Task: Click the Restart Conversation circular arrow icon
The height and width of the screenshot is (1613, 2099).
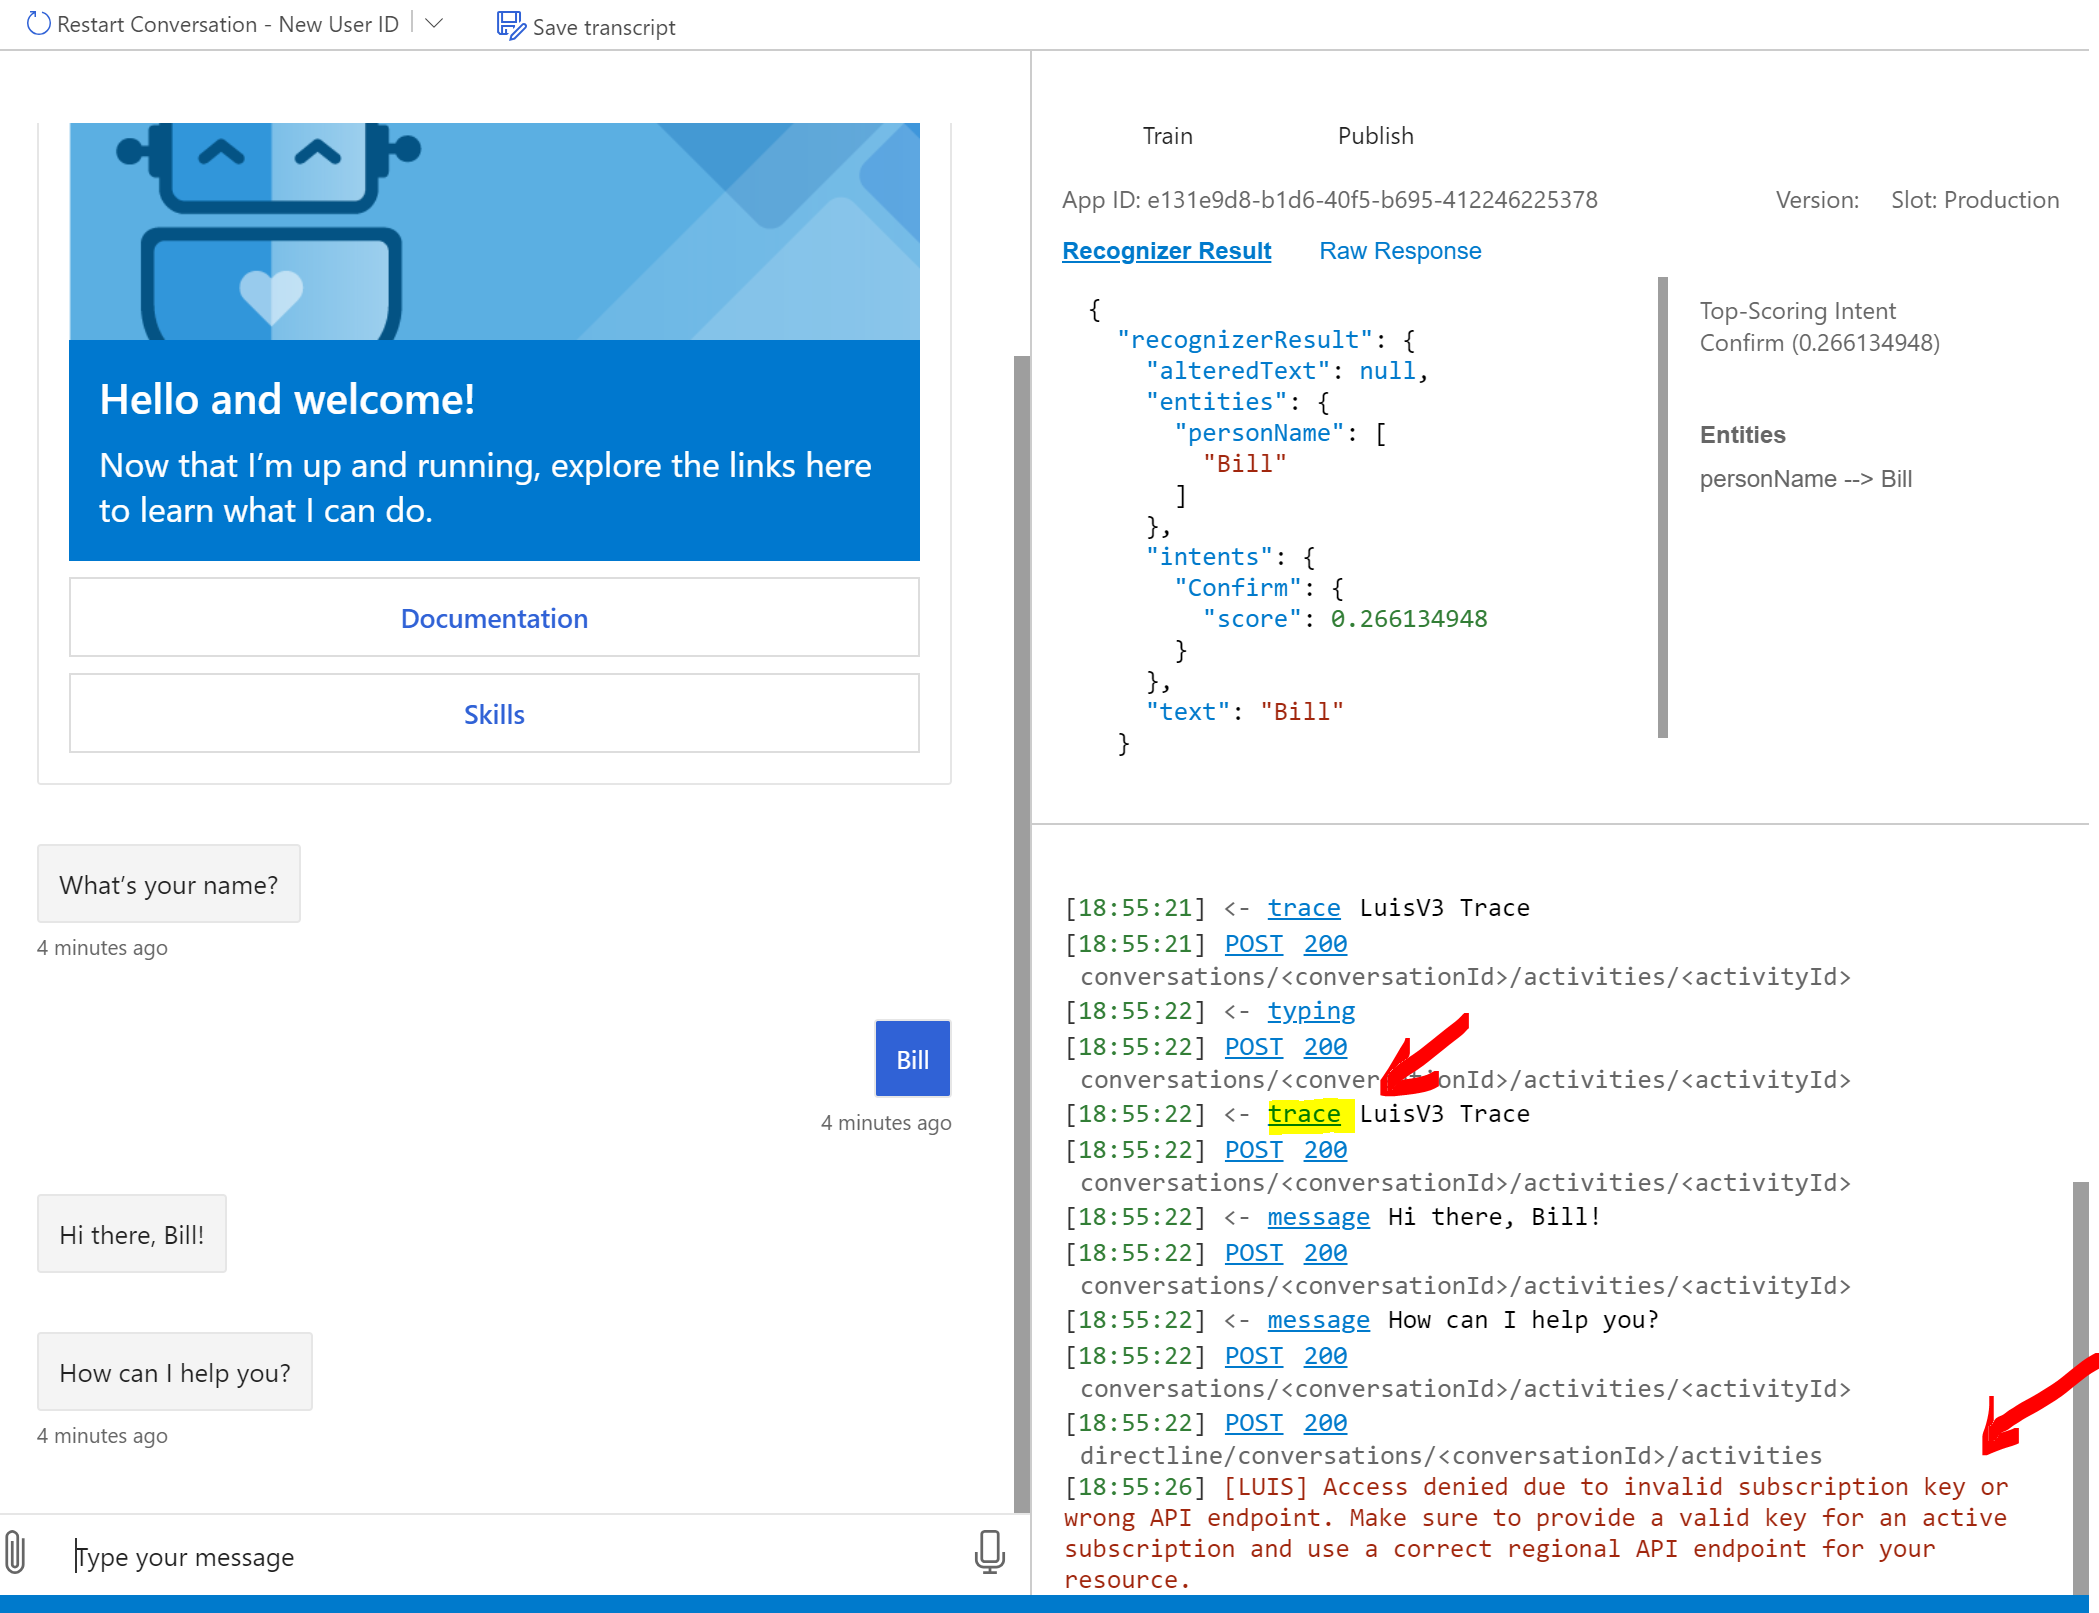Action: point(39,23)
